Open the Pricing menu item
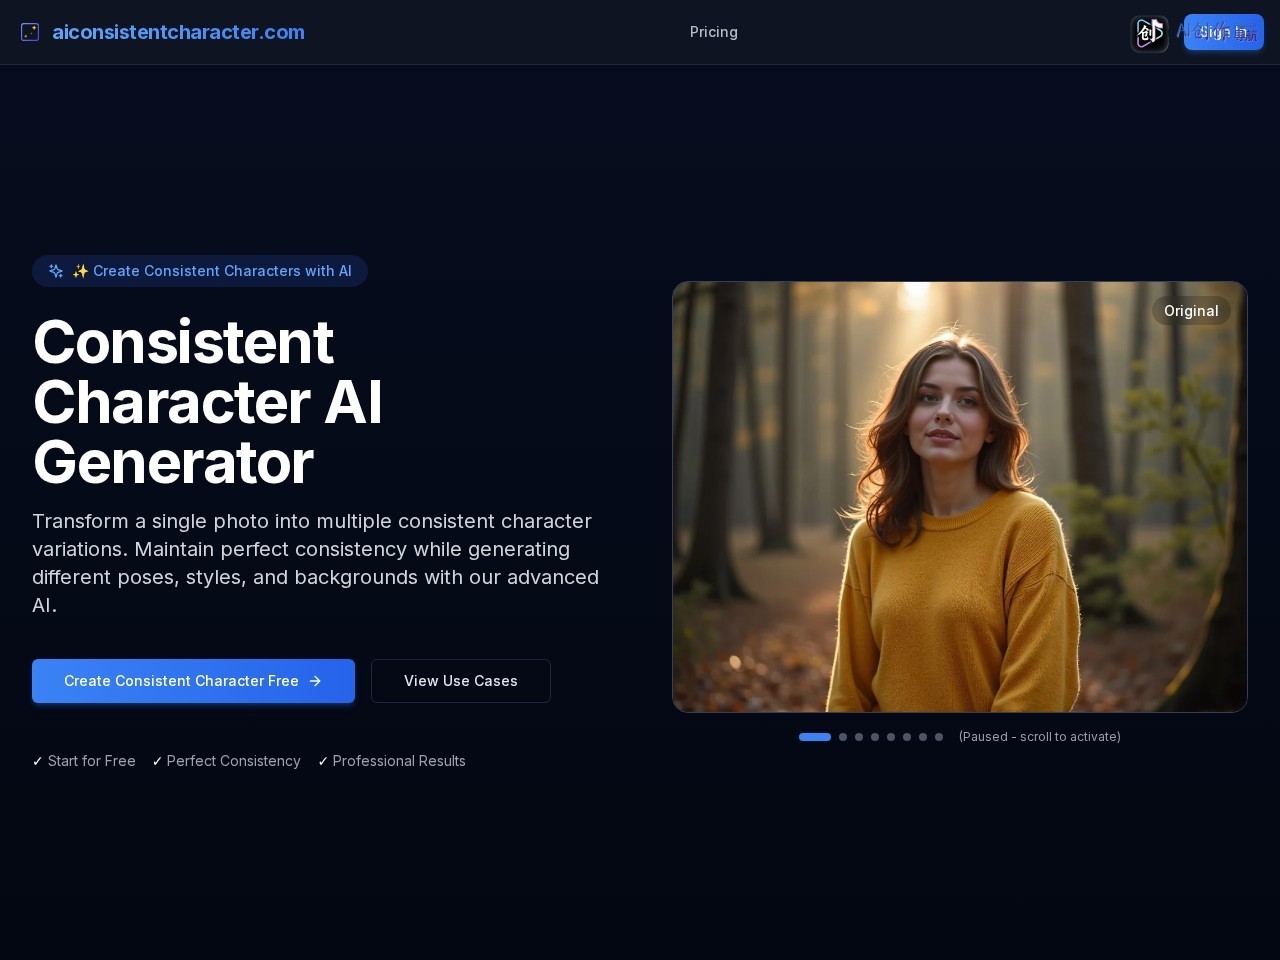 [714, 32]
